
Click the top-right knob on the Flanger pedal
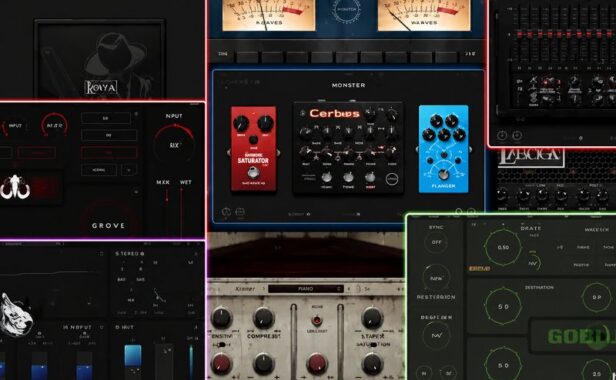point(452,121)
